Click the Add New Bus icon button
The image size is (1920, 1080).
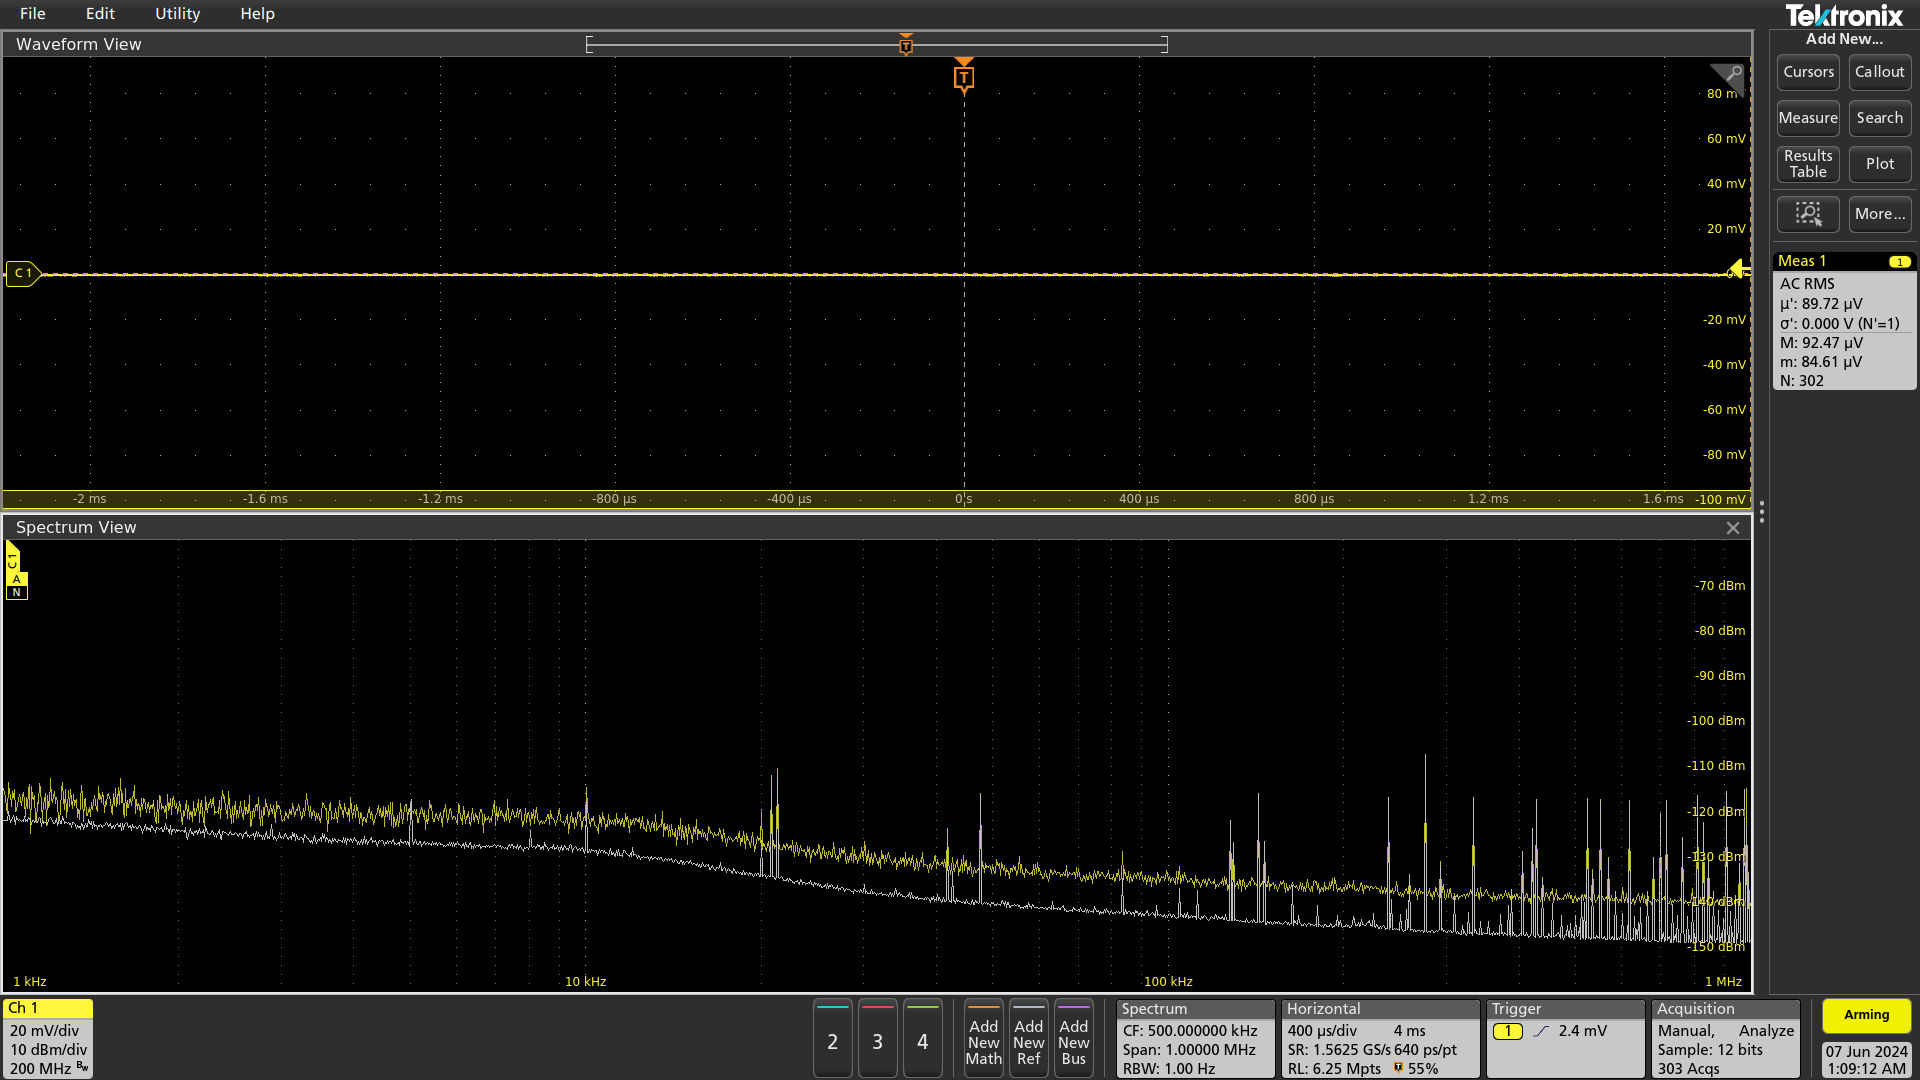pos(1073,1041)
